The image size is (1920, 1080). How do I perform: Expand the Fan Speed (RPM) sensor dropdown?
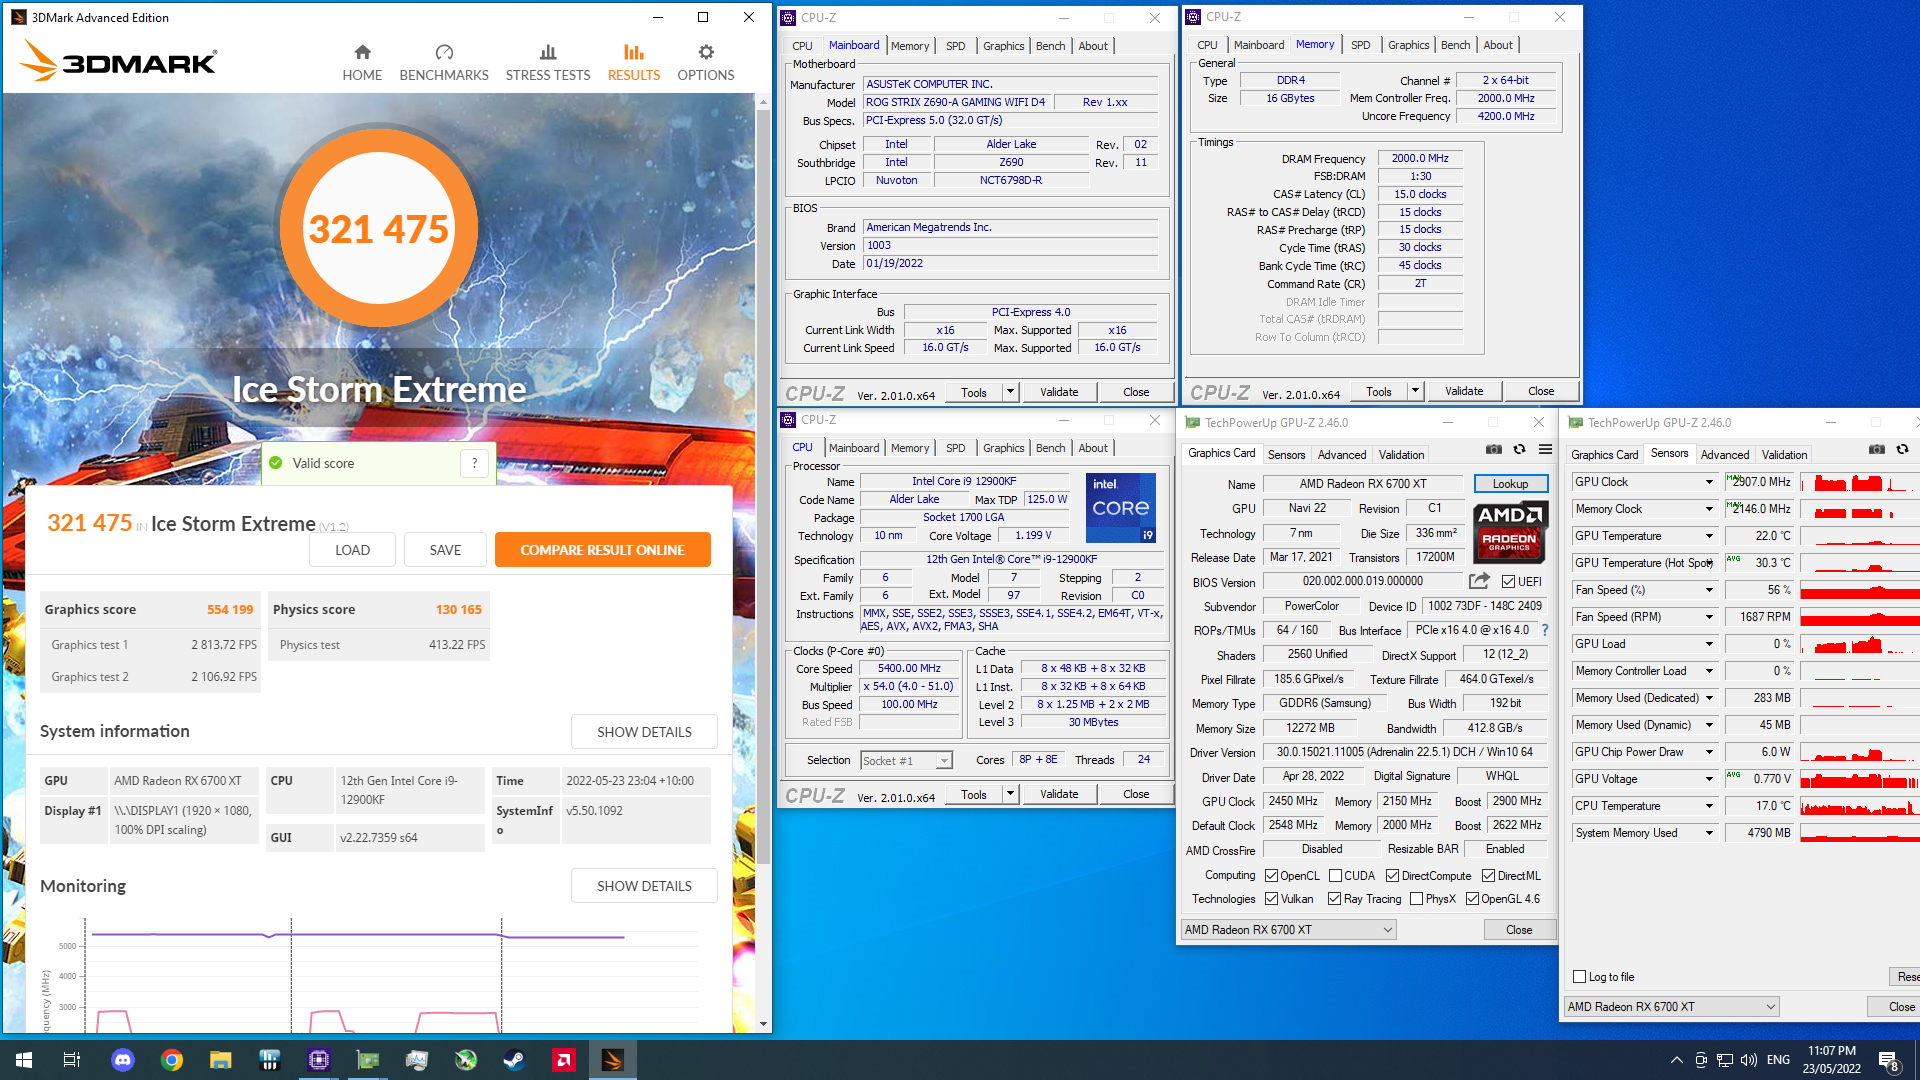click(x=1709, y=617)
